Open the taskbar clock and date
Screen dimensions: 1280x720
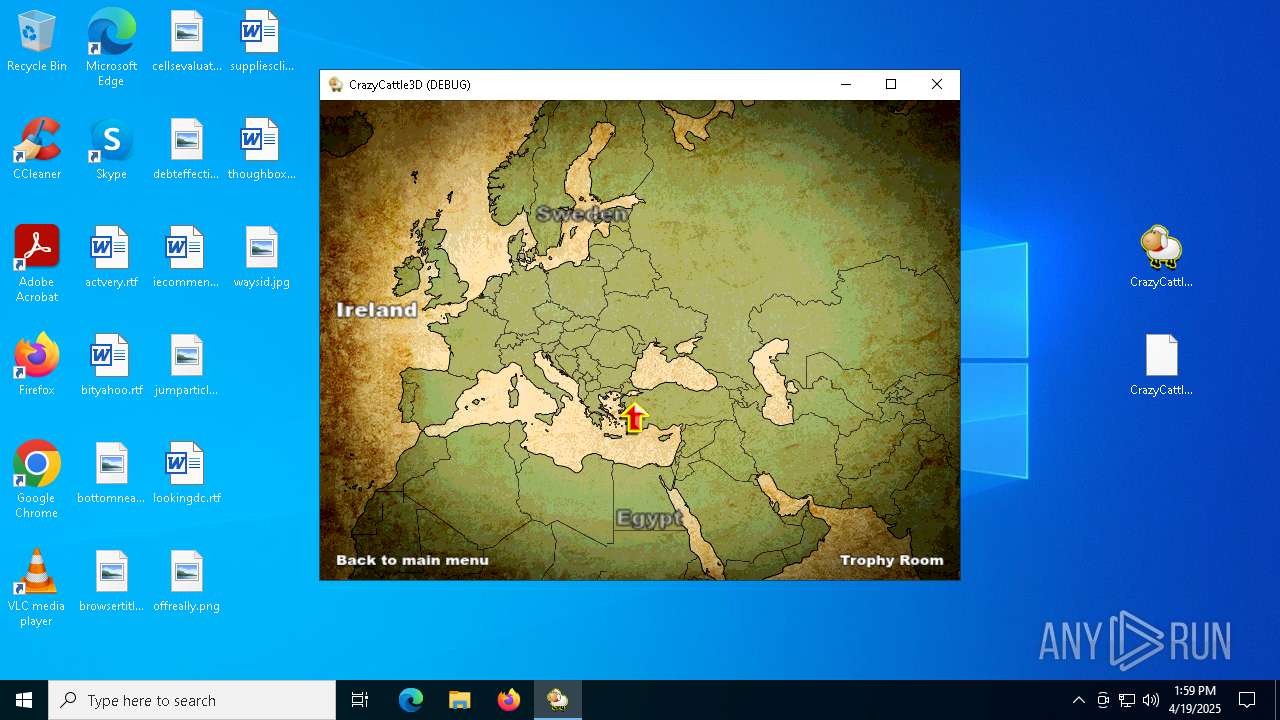pos(1195,700)
